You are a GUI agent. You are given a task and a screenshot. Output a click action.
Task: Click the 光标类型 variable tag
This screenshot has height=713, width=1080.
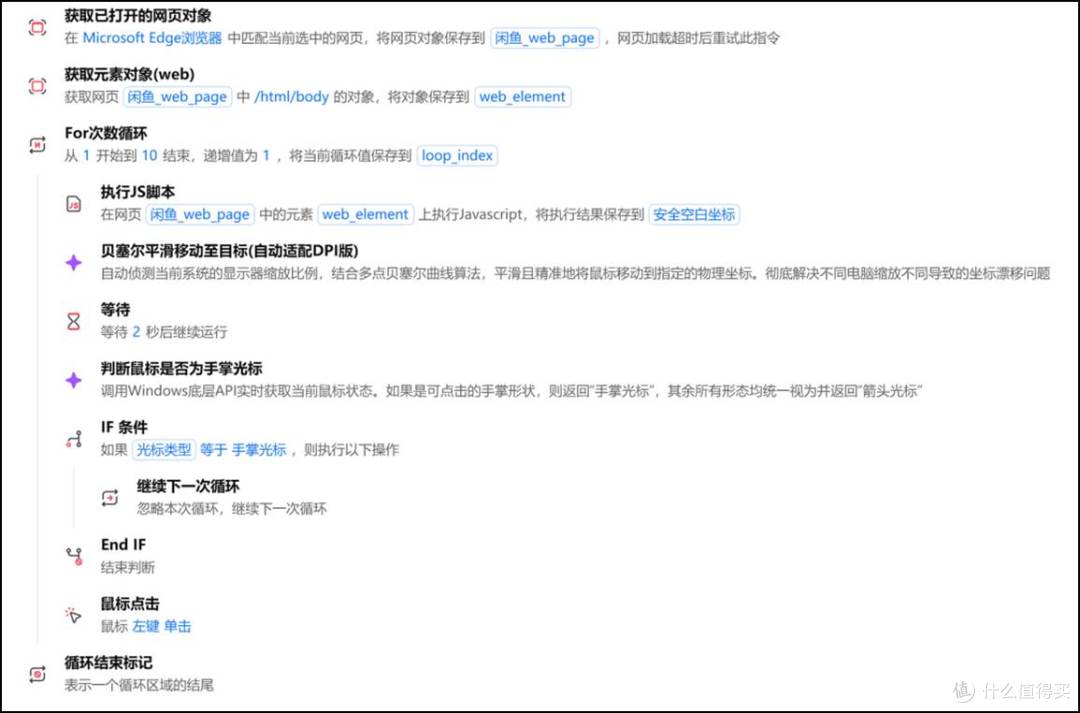pos(164,450)
